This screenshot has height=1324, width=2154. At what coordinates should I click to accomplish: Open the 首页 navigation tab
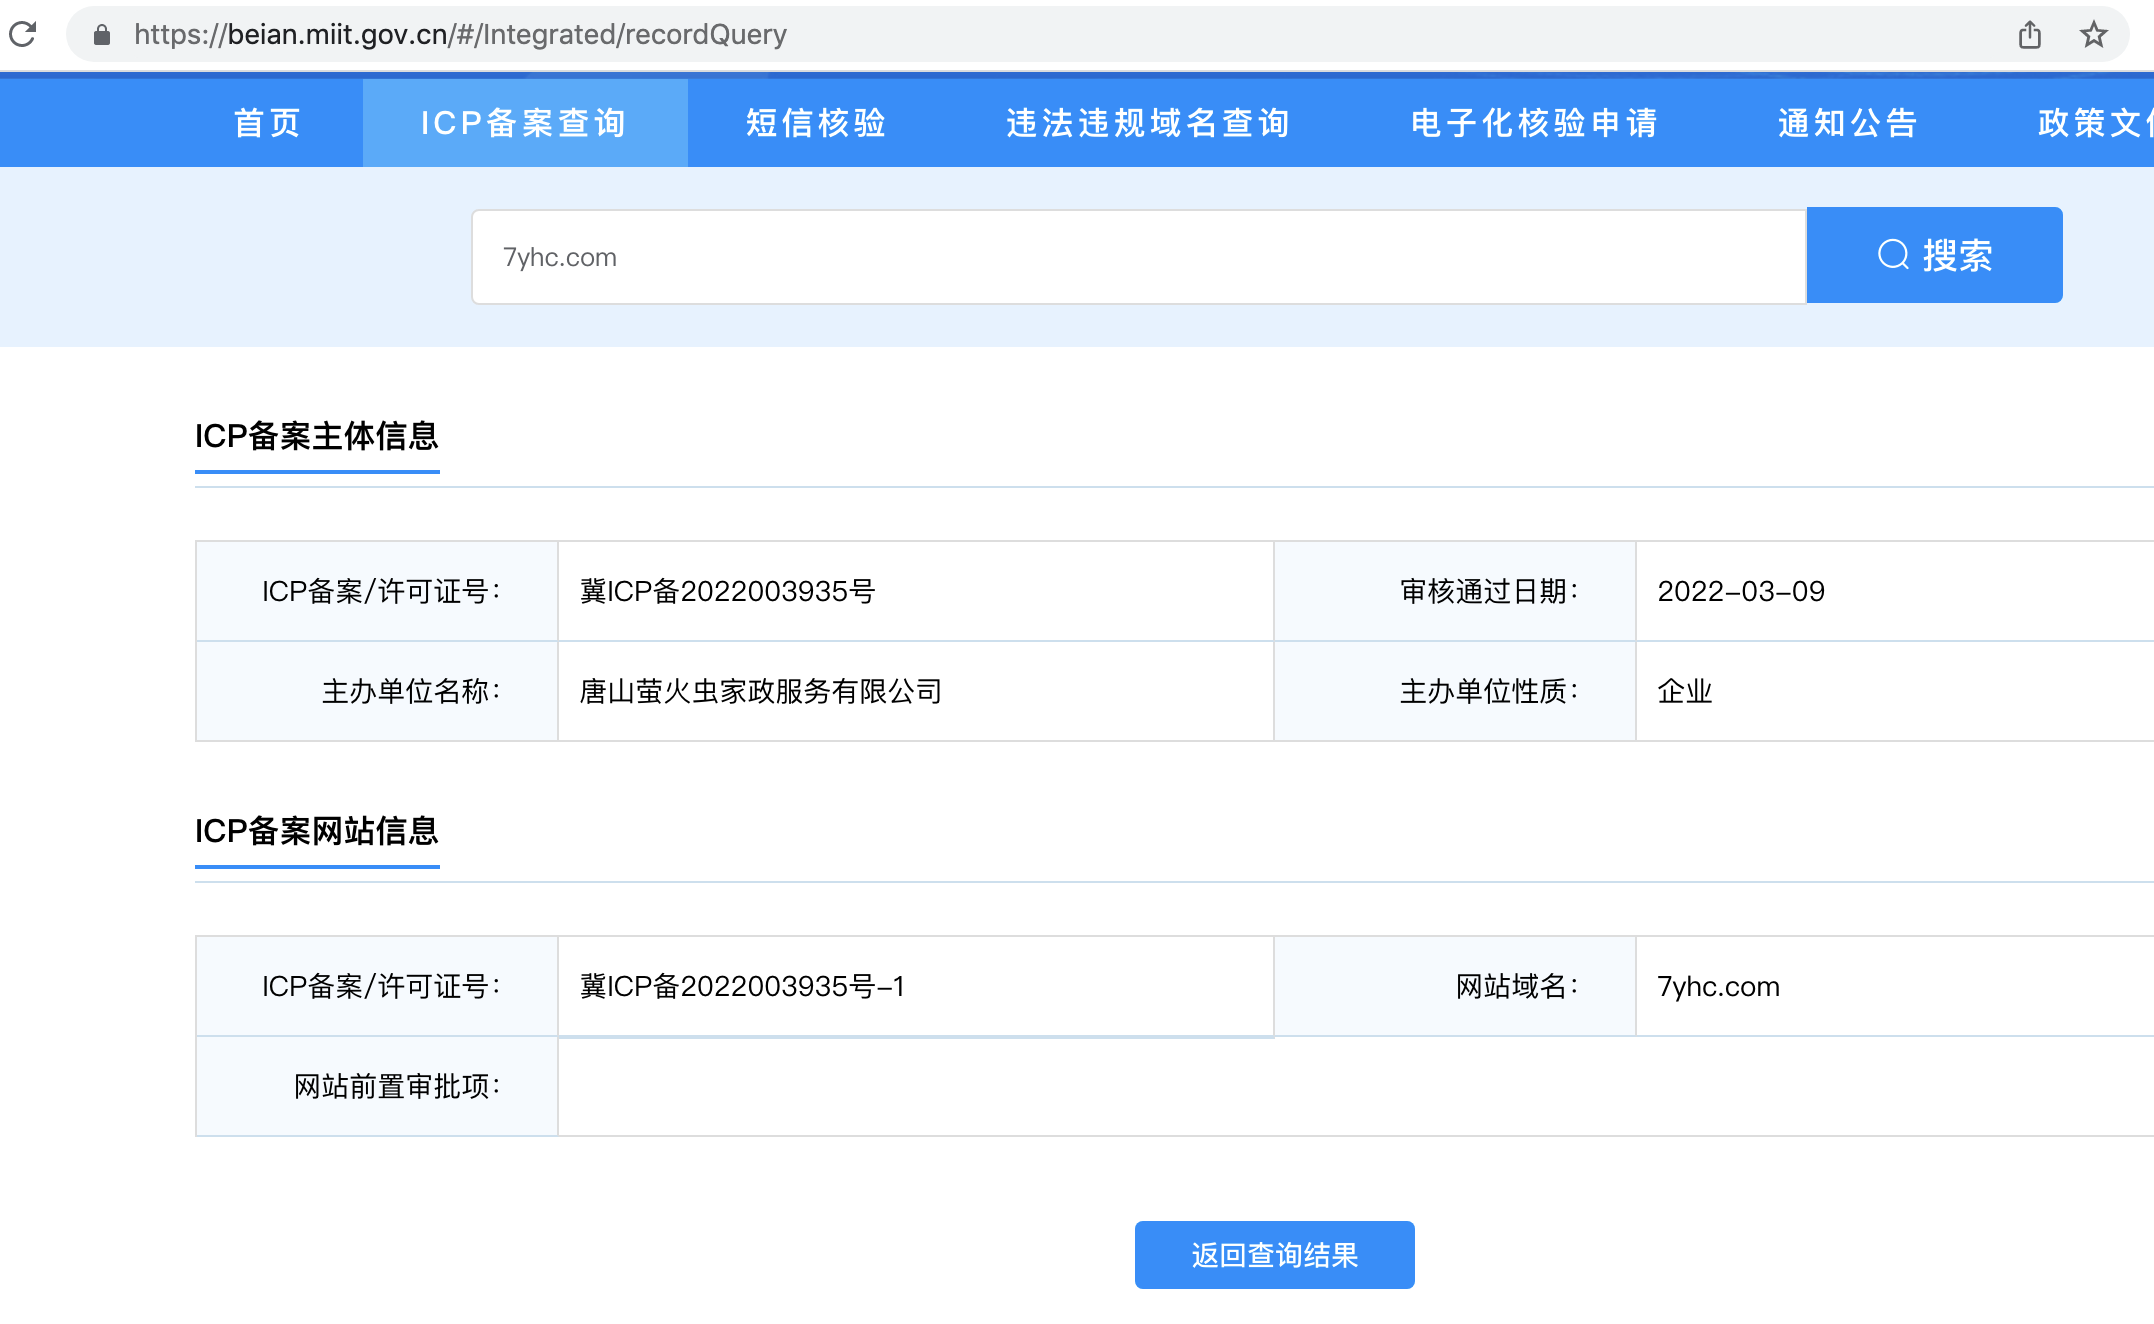point(267,123)
